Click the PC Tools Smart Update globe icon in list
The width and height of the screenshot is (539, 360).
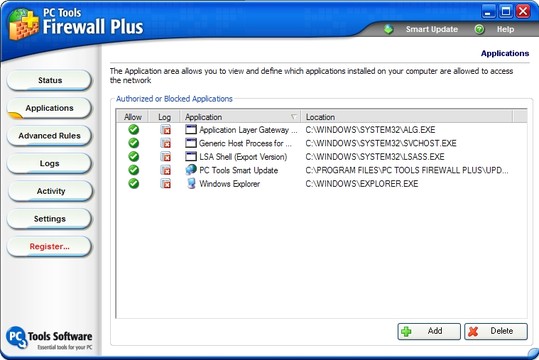191,170
